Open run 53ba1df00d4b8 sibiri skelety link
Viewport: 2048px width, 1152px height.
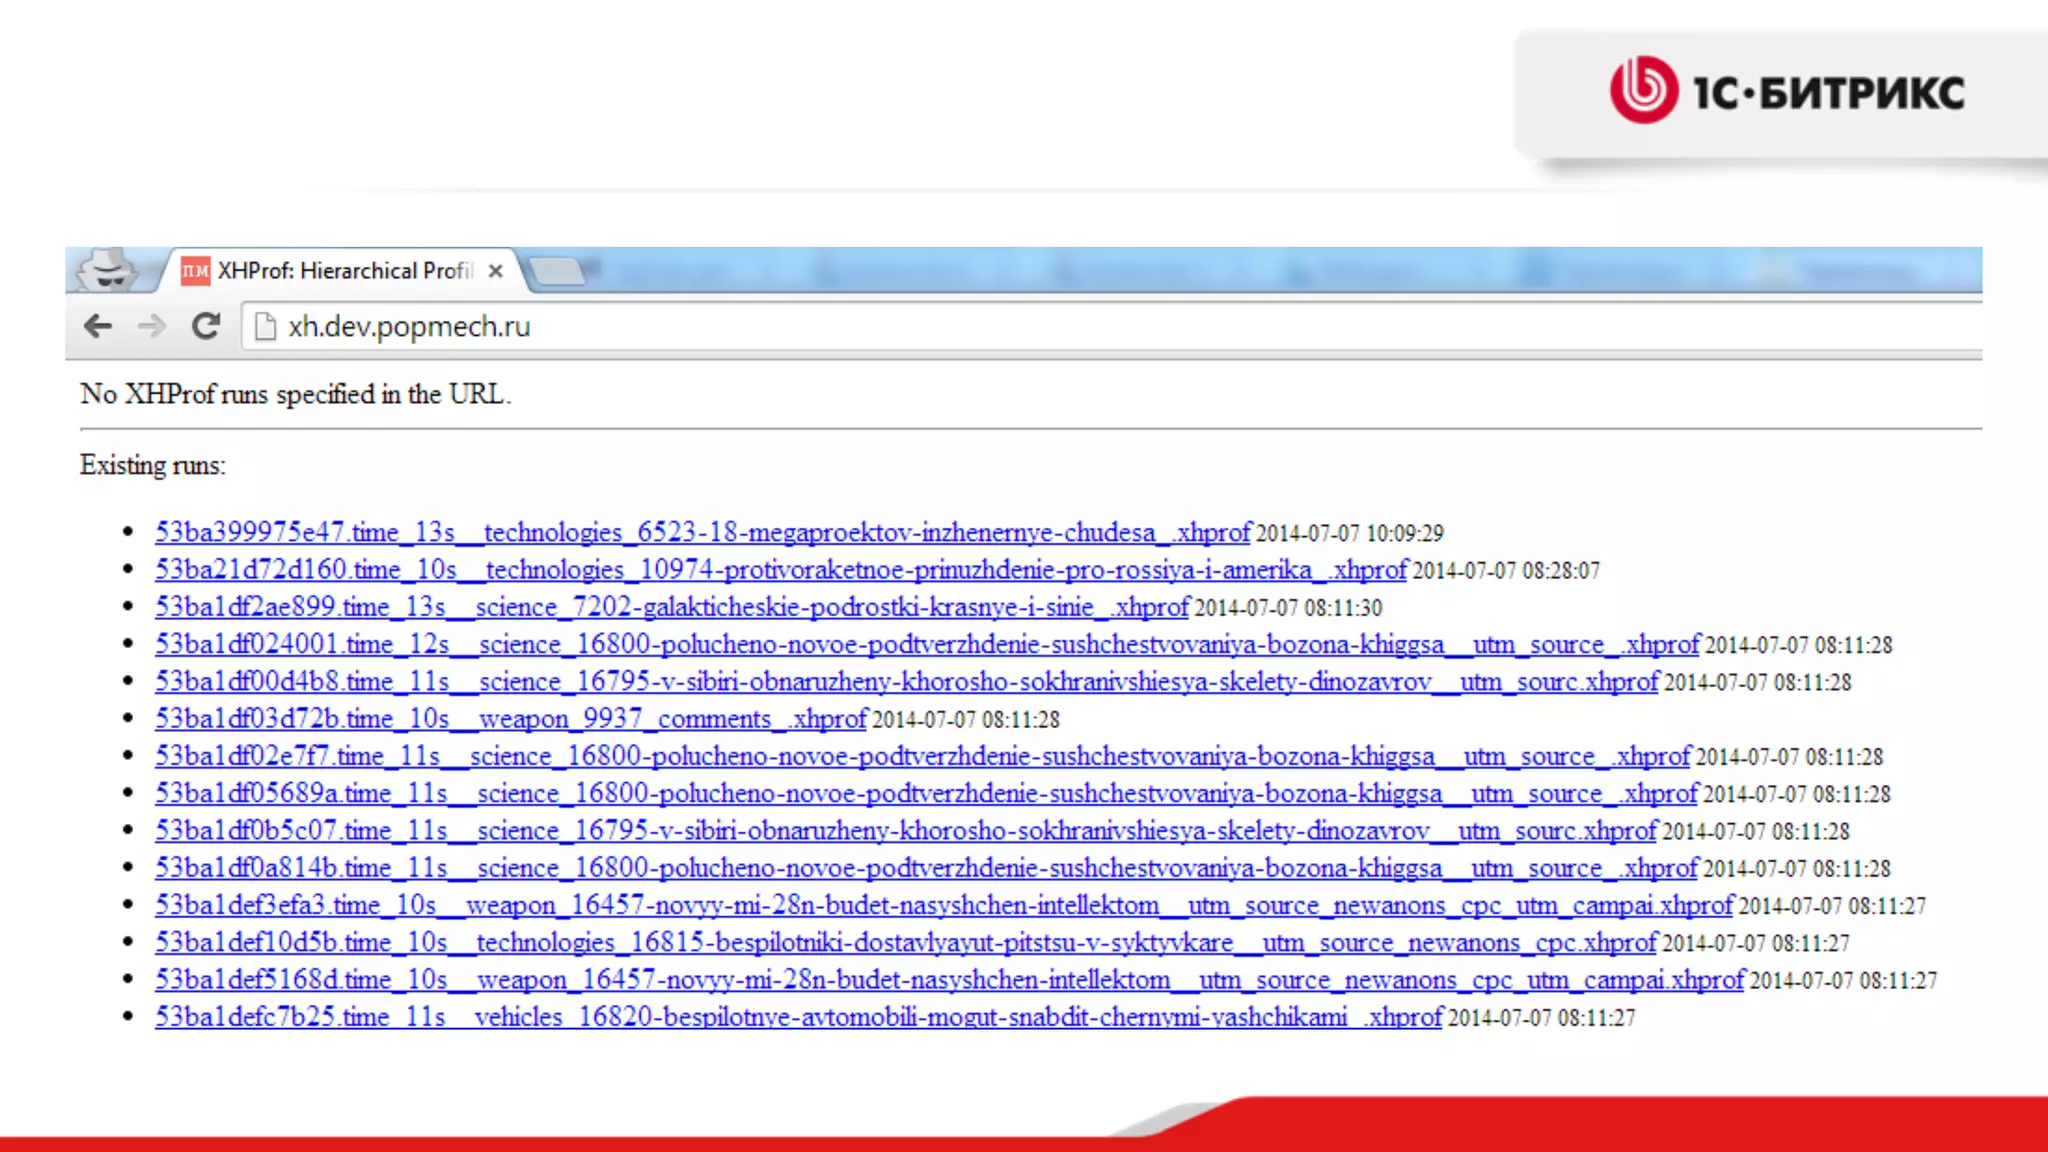(906, 682)
